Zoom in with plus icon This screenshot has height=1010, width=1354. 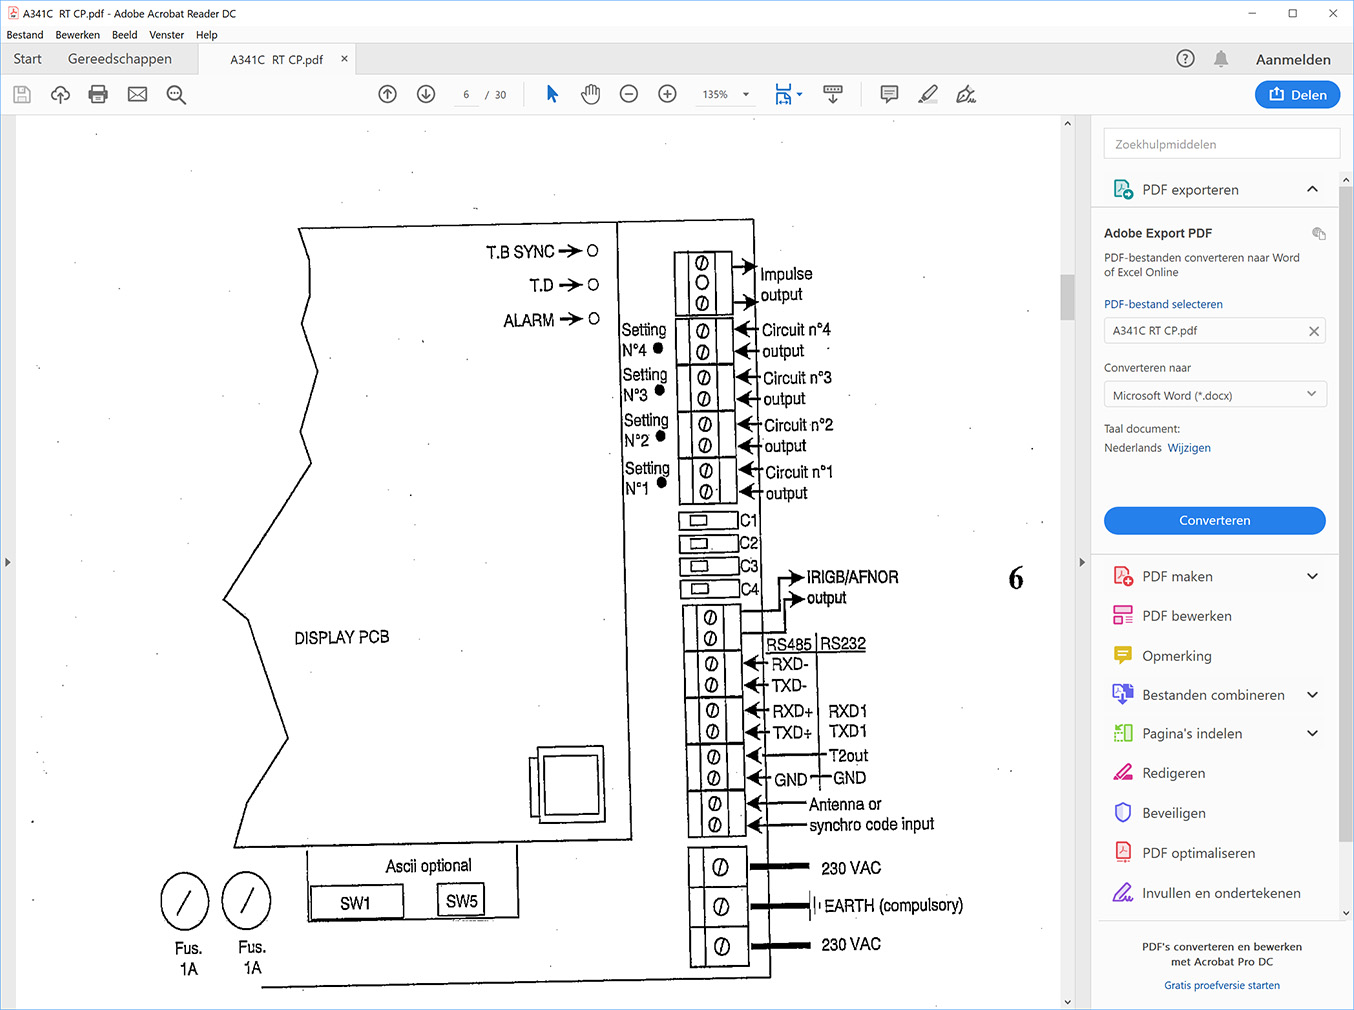(x=667, y=94)
